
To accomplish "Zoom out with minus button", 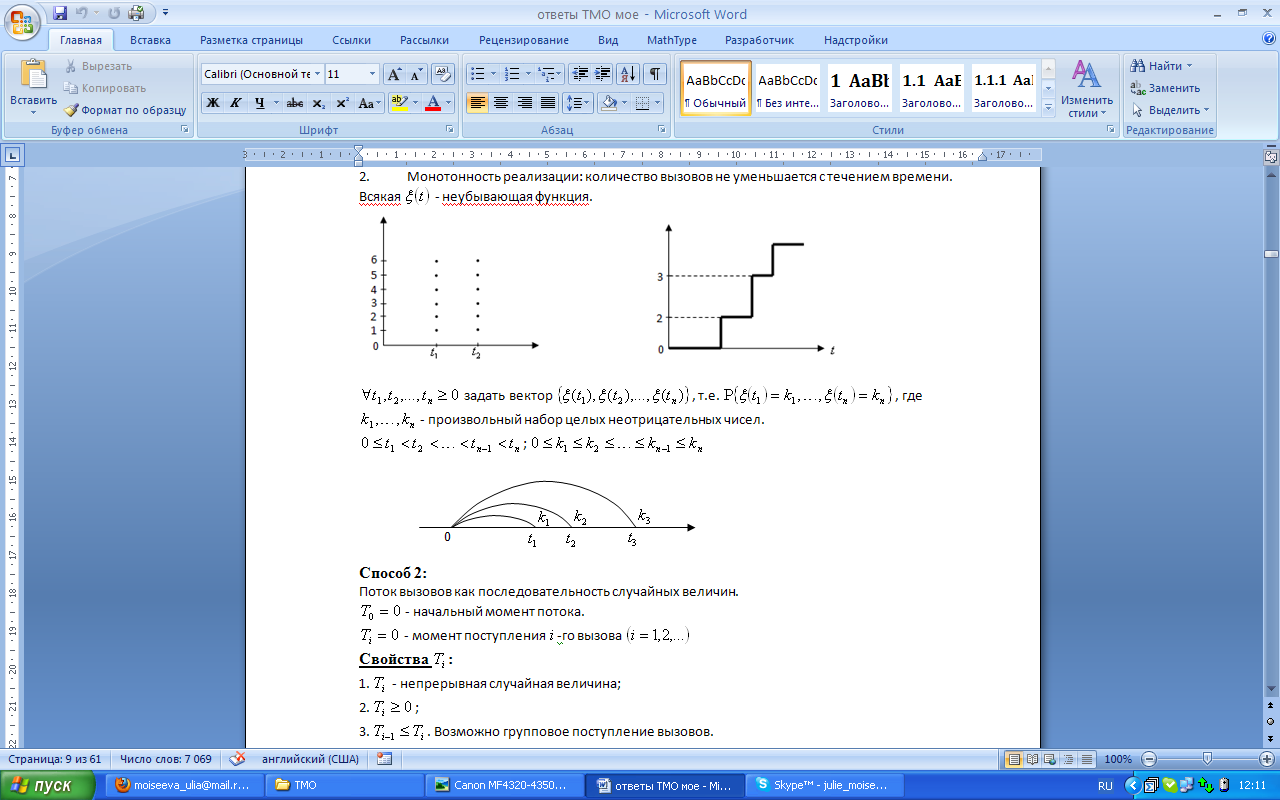I will click(1151, 759).
